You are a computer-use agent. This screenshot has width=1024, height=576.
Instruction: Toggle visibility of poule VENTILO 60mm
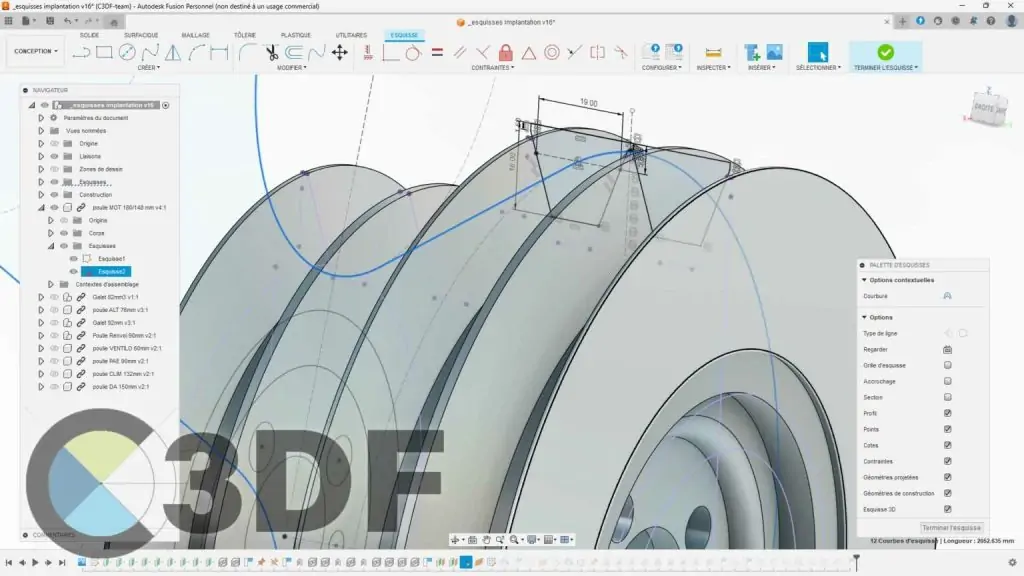tap(55, 348)
